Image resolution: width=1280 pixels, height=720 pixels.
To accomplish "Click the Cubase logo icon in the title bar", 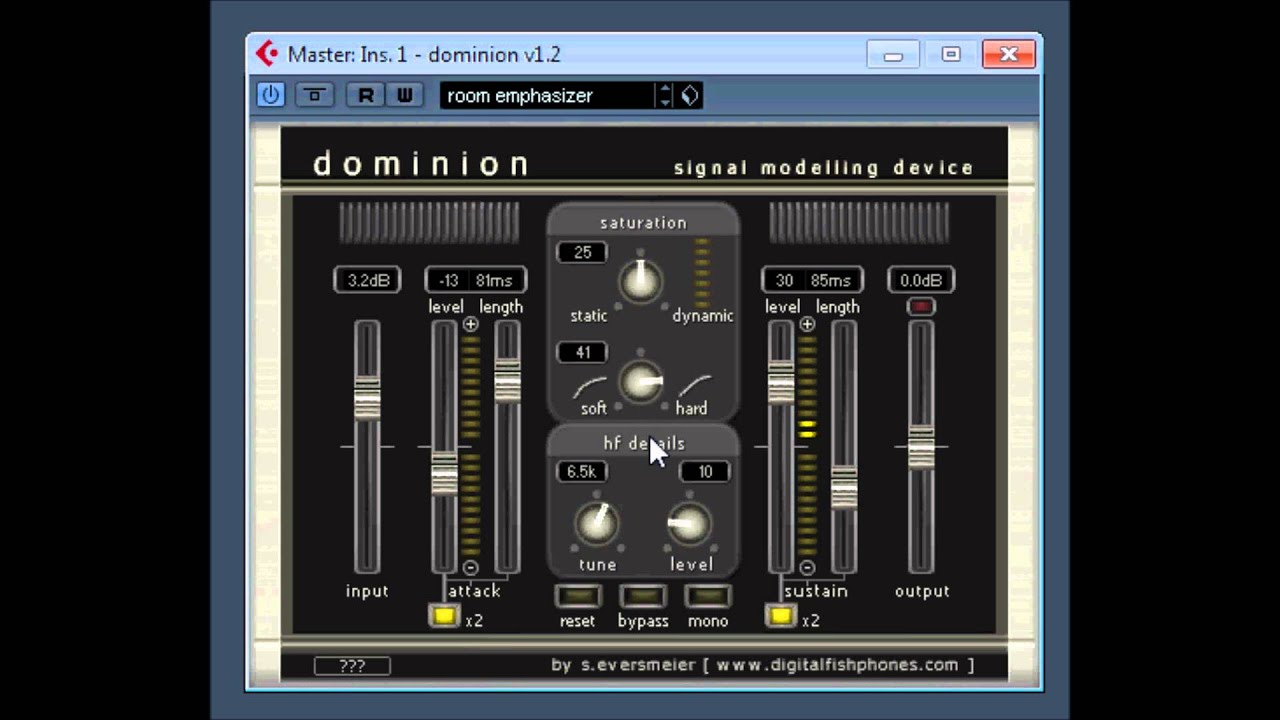I will (267, 53).
